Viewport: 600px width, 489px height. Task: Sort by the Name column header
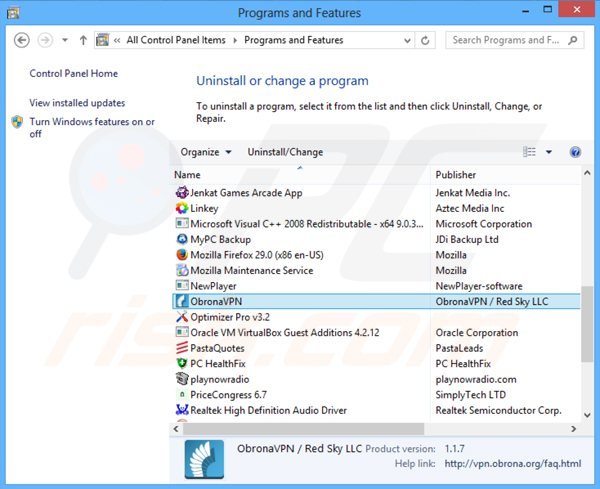(x=300, y=175)
